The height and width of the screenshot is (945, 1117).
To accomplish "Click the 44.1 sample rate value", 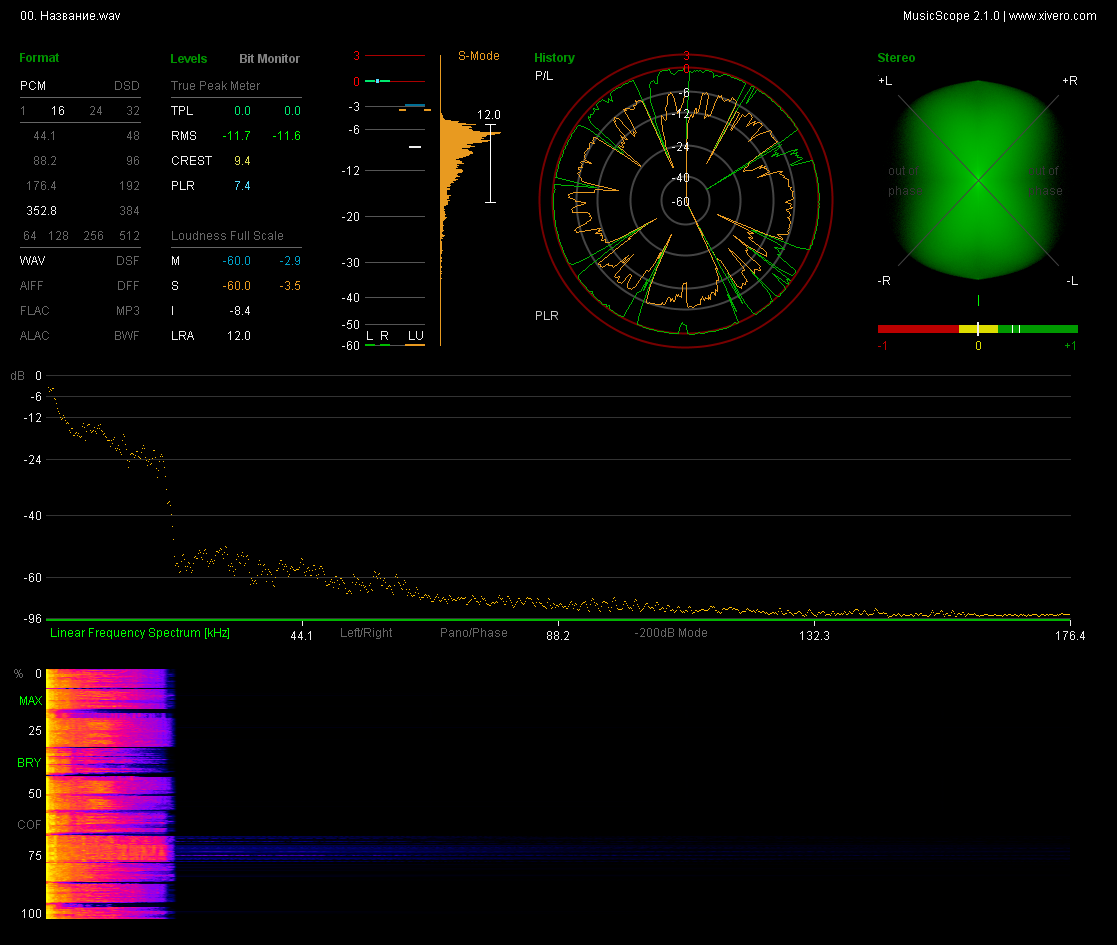I will (44, 136).
